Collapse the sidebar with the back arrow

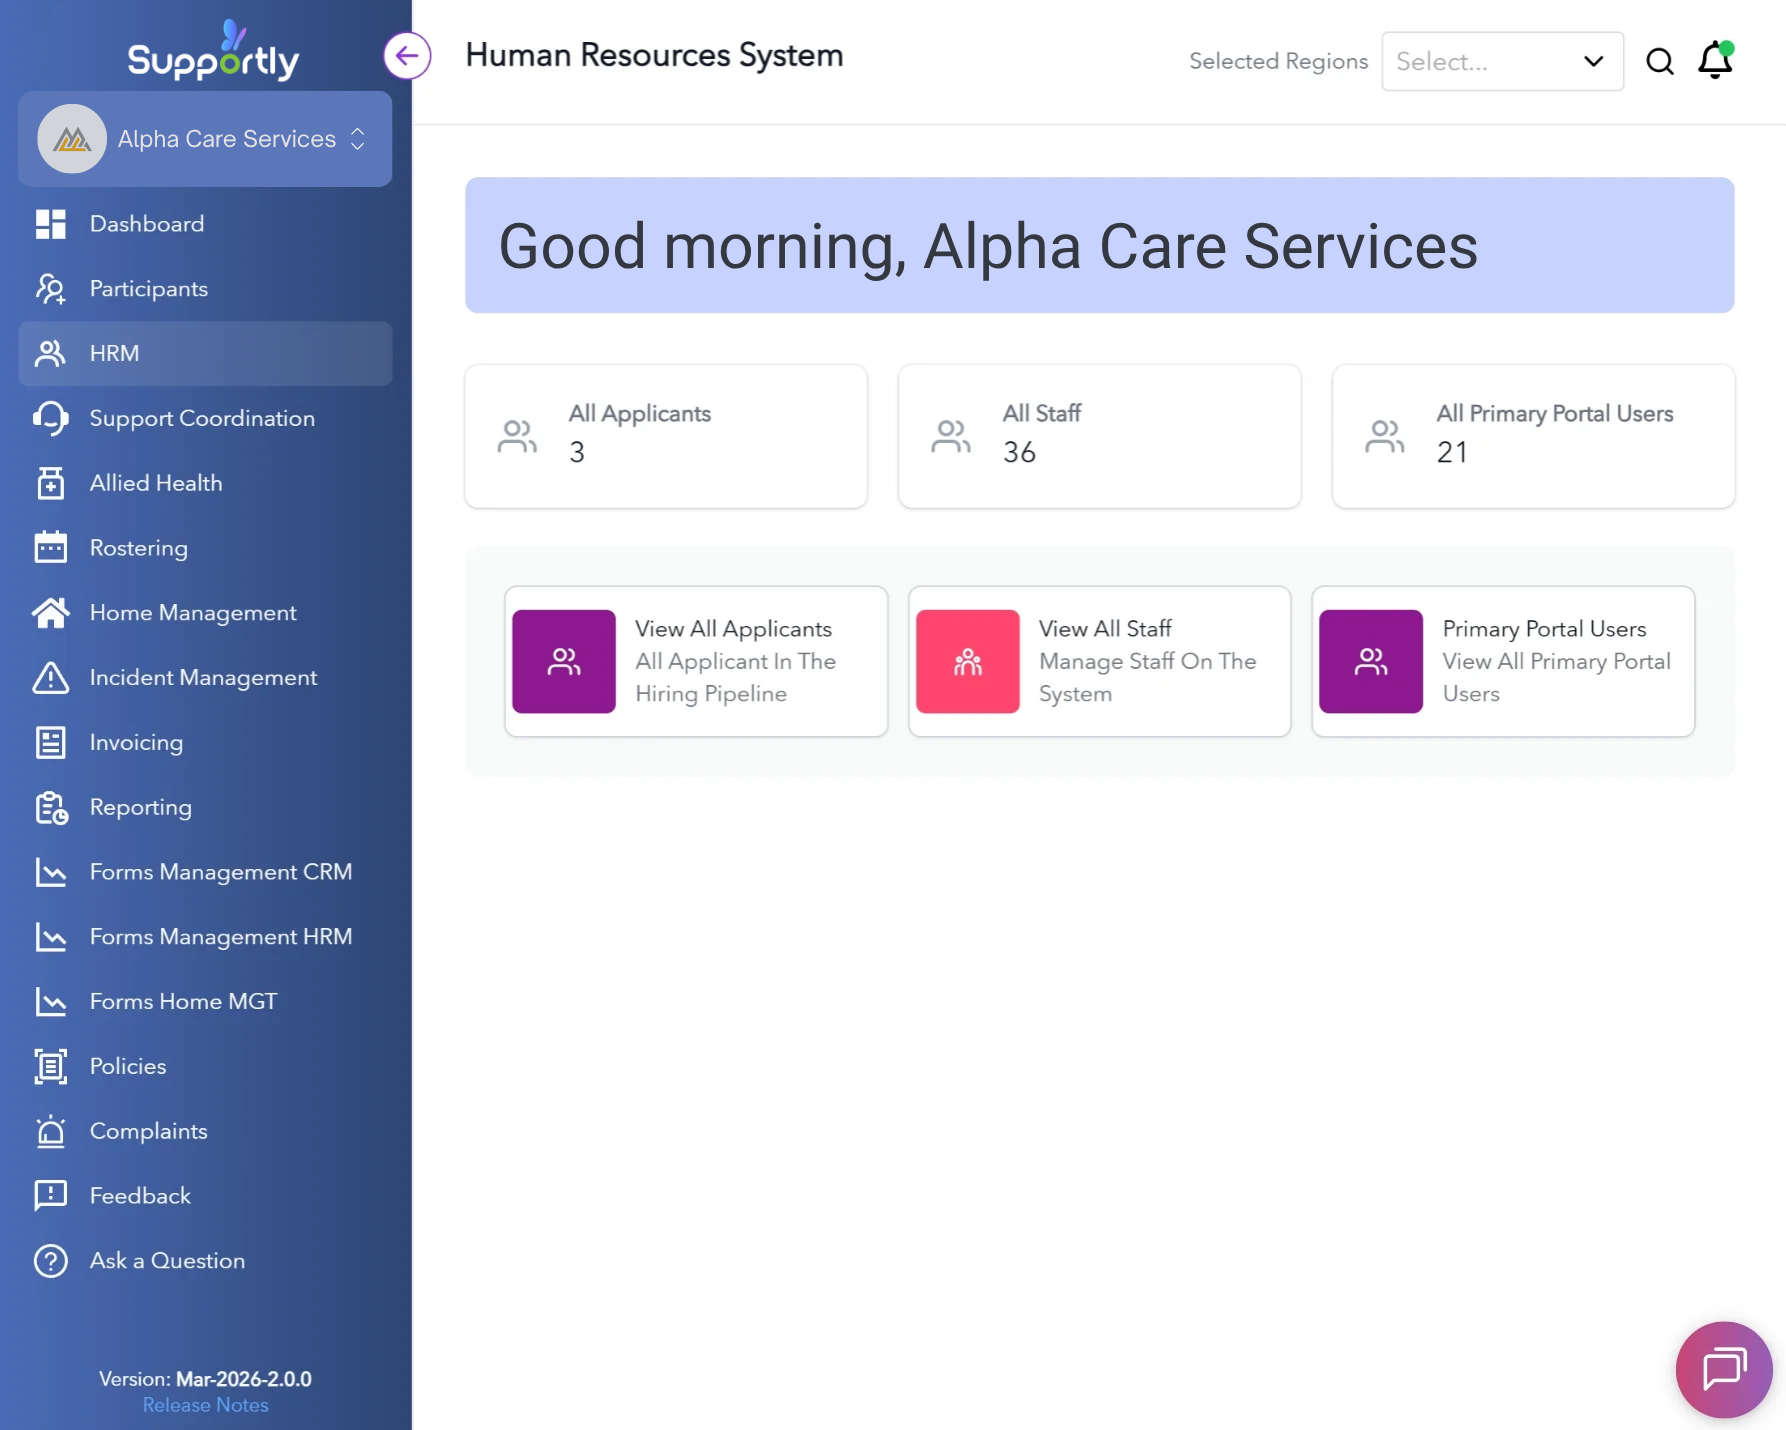coord(407,56)
